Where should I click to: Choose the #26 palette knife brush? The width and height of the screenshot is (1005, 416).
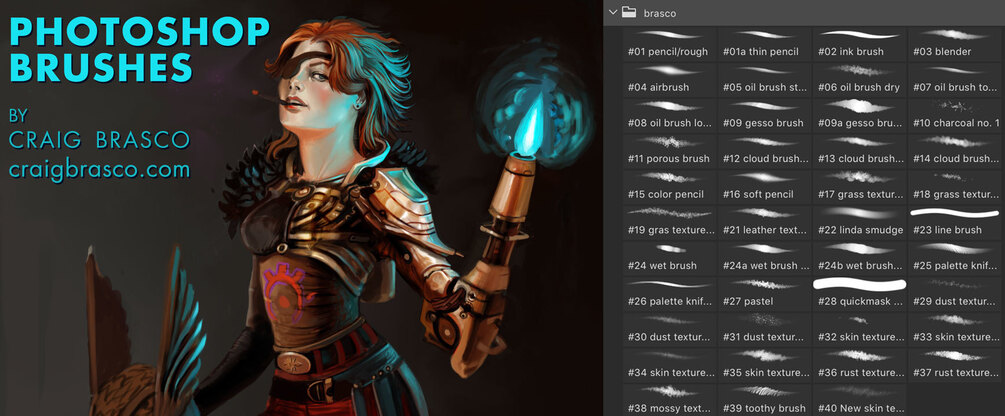670,294
